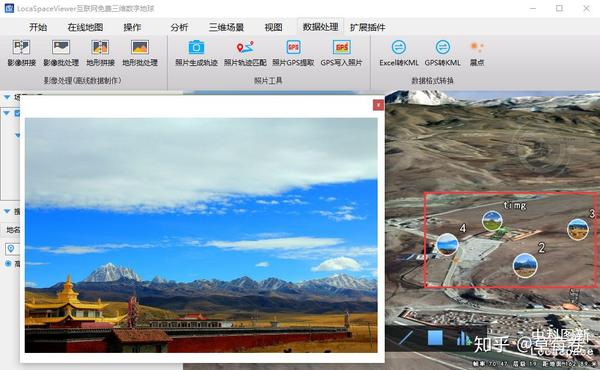The image size is (600, 370).
Task: Open the GPS转KML converter
Action: tap(443, 53)
